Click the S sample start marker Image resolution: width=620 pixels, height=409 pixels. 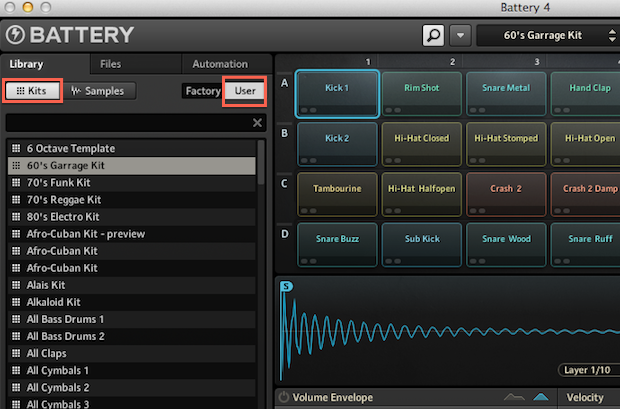(x=286, y=286)
